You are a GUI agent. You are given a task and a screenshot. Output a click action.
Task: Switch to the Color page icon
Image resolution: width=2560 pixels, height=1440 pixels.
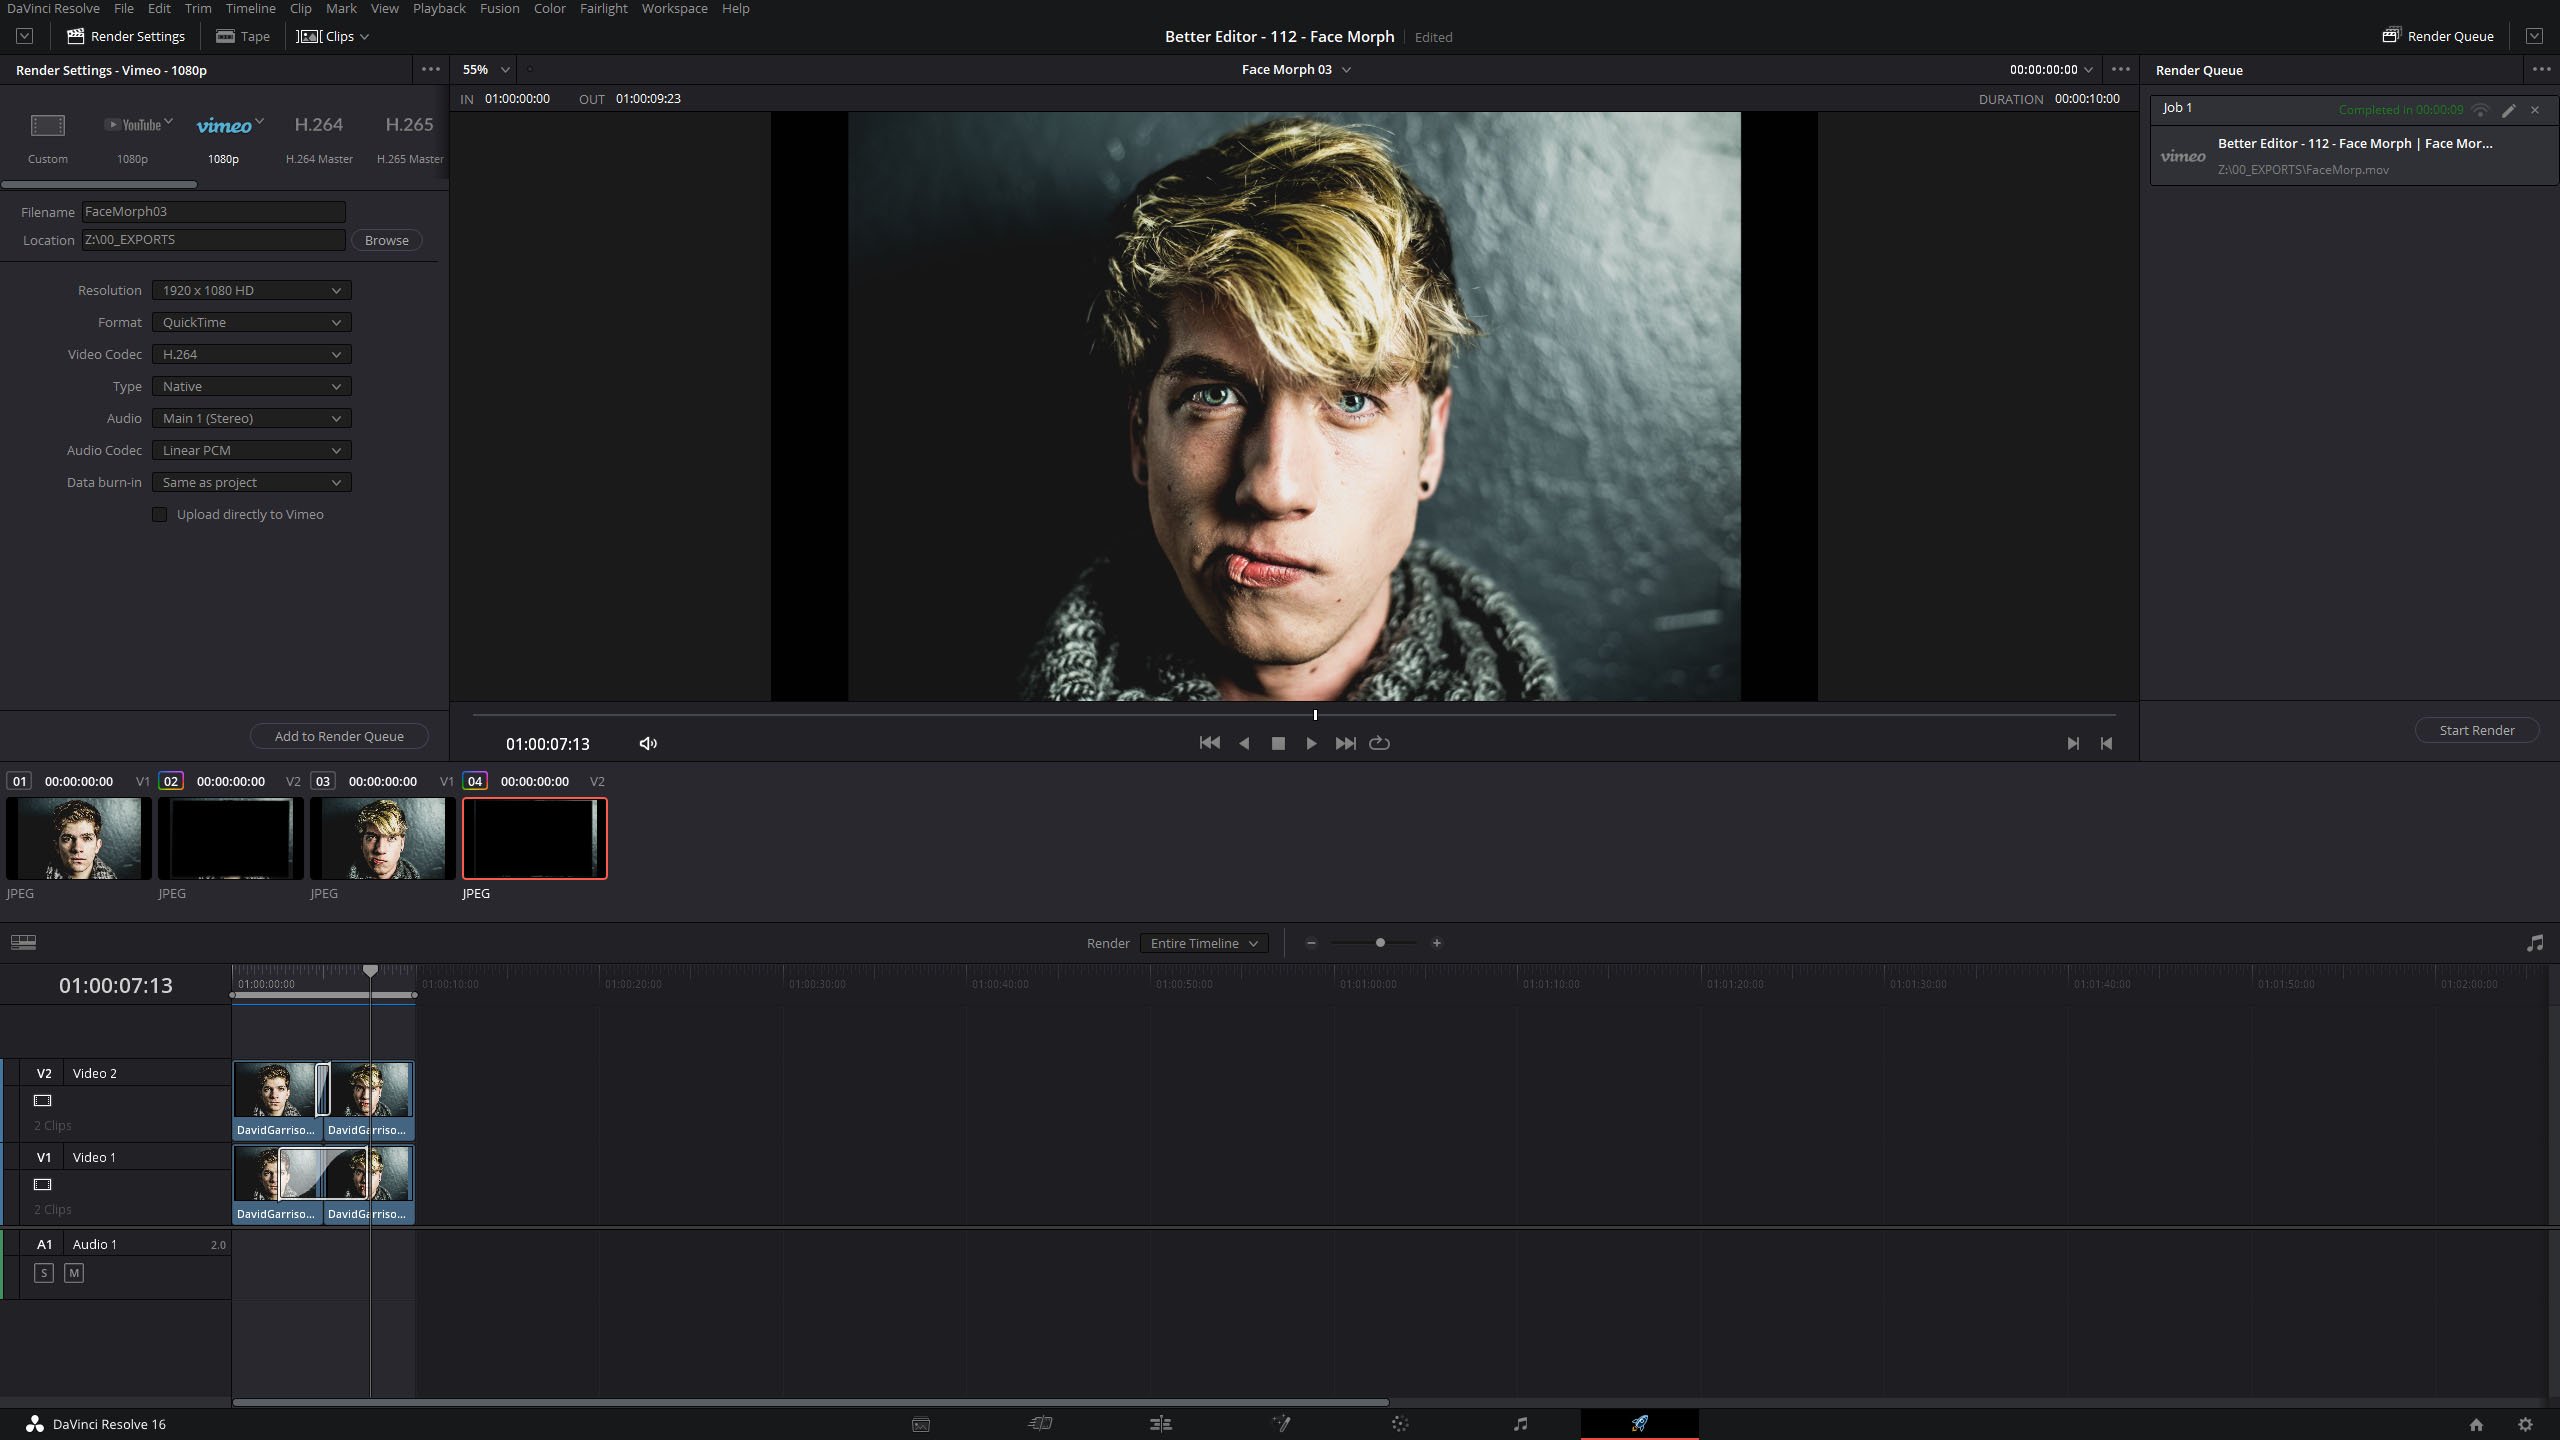tap(1400, 1424)
